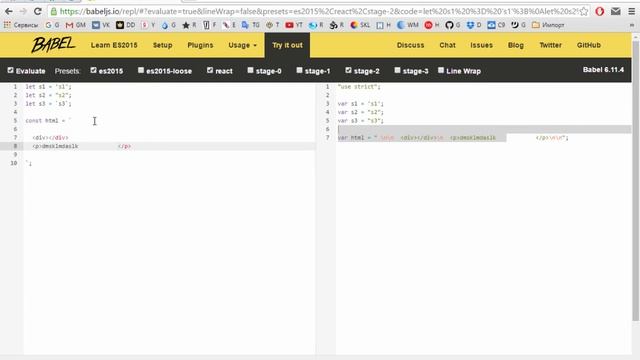Open the Plugins page
The height and width of the screenshot is (360, 640).
(200, 45)
